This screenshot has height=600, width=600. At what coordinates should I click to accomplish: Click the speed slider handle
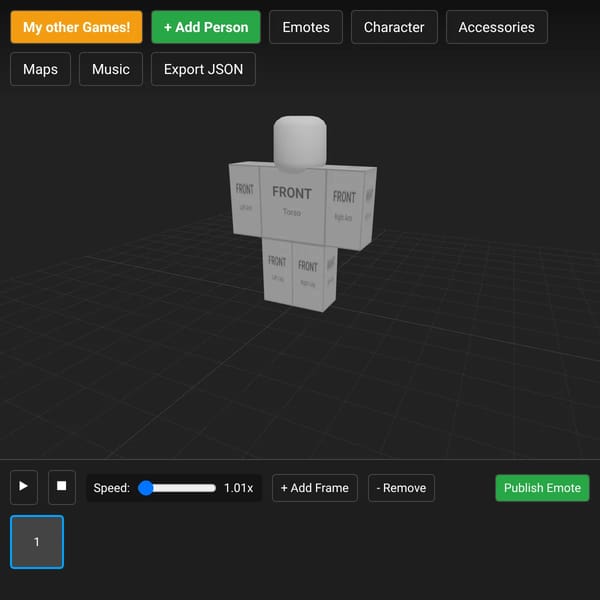tap(145, 488)
